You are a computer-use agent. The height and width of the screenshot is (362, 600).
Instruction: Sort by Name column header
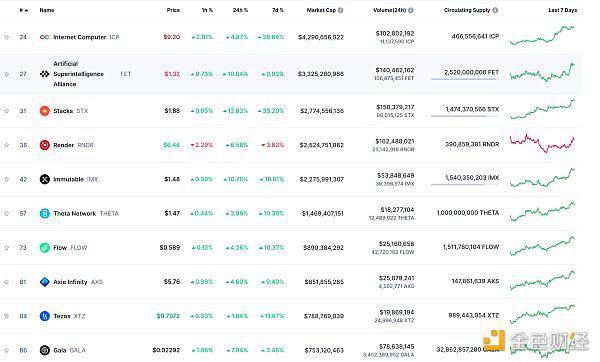[47, 10]
